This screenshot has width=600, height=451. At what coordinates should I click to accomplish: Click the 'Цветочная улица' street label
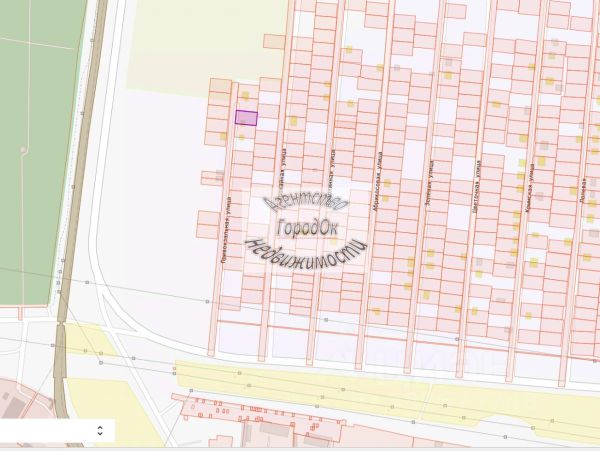pyautogui.click(x=477, y=186)
